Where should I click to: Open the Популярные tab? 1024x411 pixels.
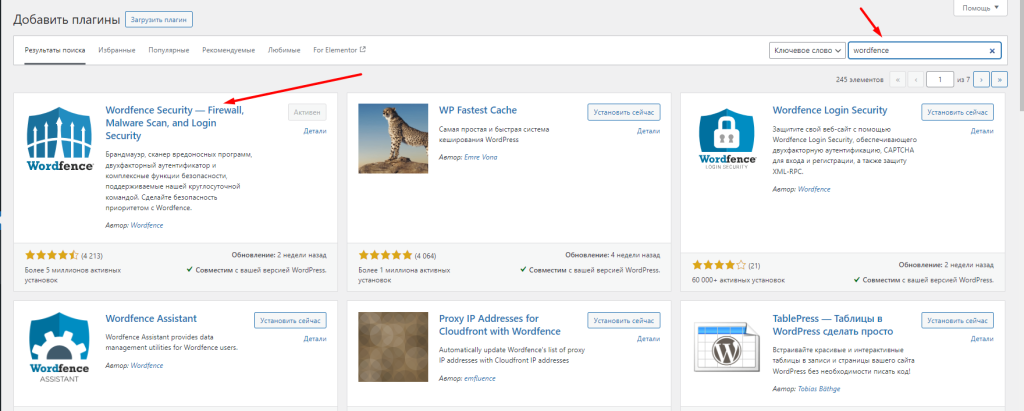click(x=168, y=50)
